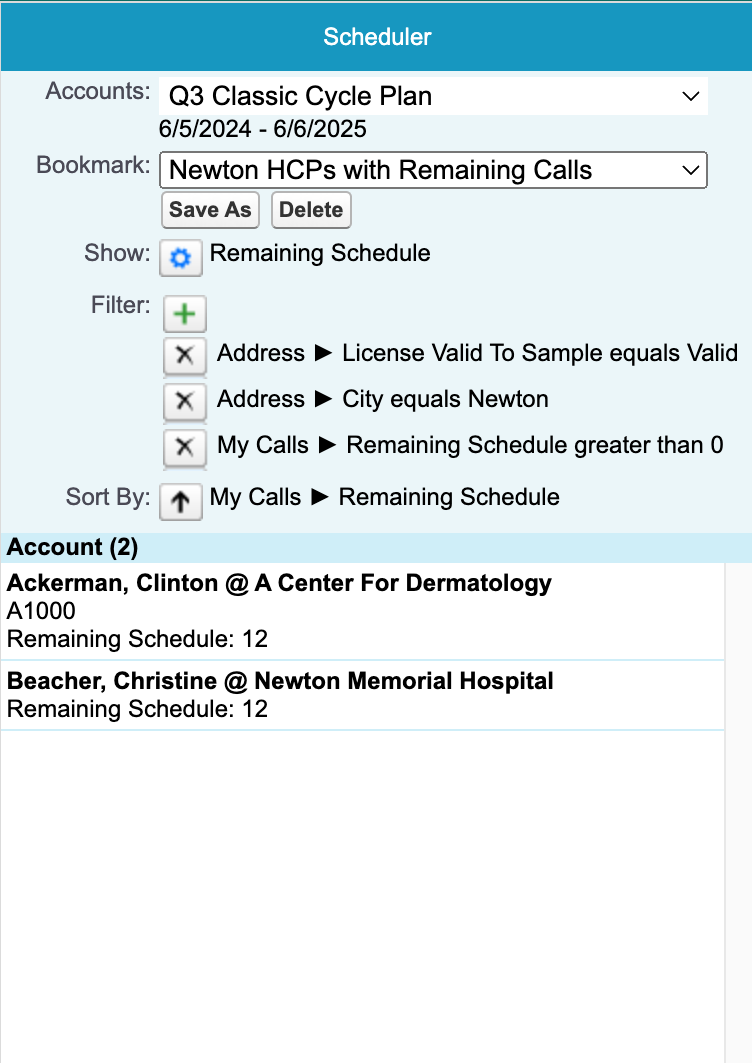Click the License Valid To Sample filter text

tap(477, 353)
